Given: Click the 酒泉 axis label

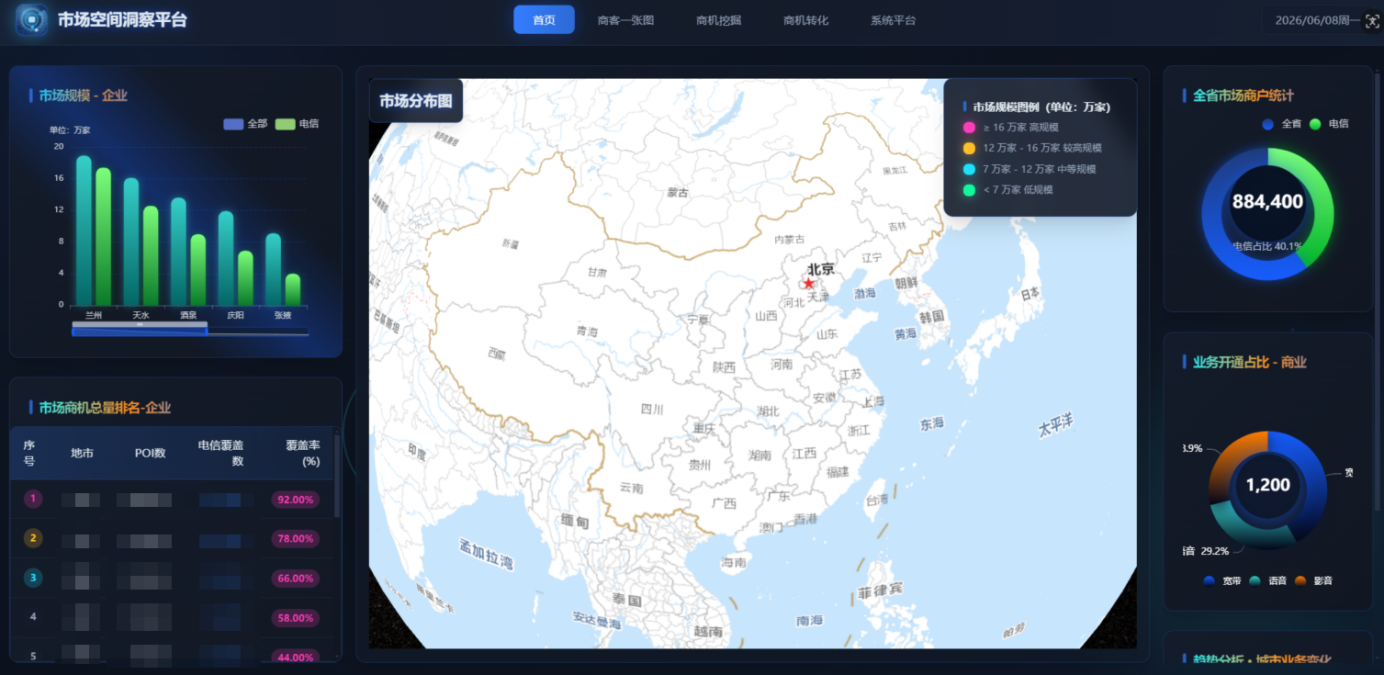Looking at the screenshot, I should (x=188, y=315).
